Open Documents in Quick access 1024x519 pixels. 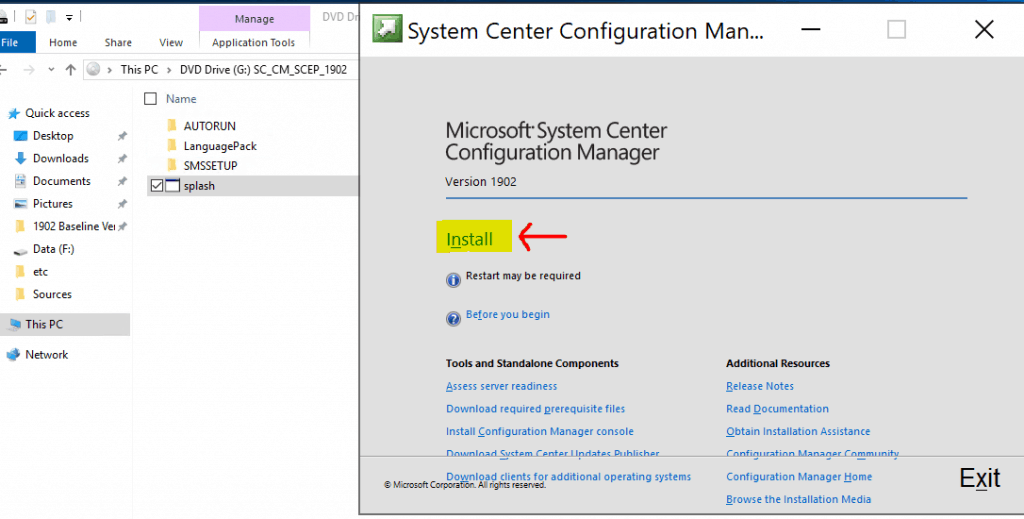(61, 181)
